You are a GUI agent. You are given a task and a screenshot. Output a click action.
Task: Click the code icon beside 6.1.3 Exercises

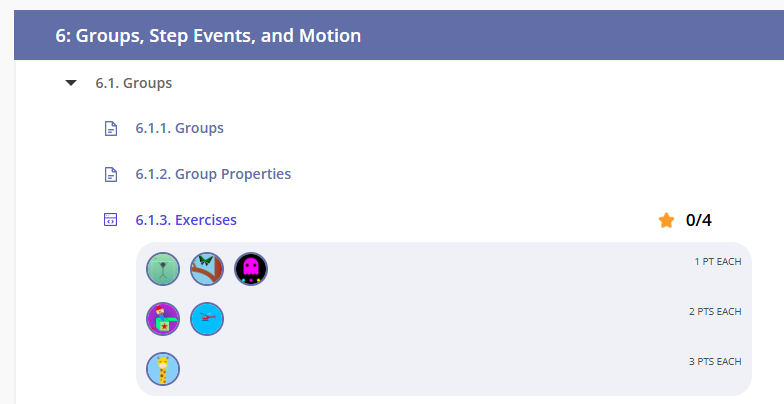coord(111,220)
